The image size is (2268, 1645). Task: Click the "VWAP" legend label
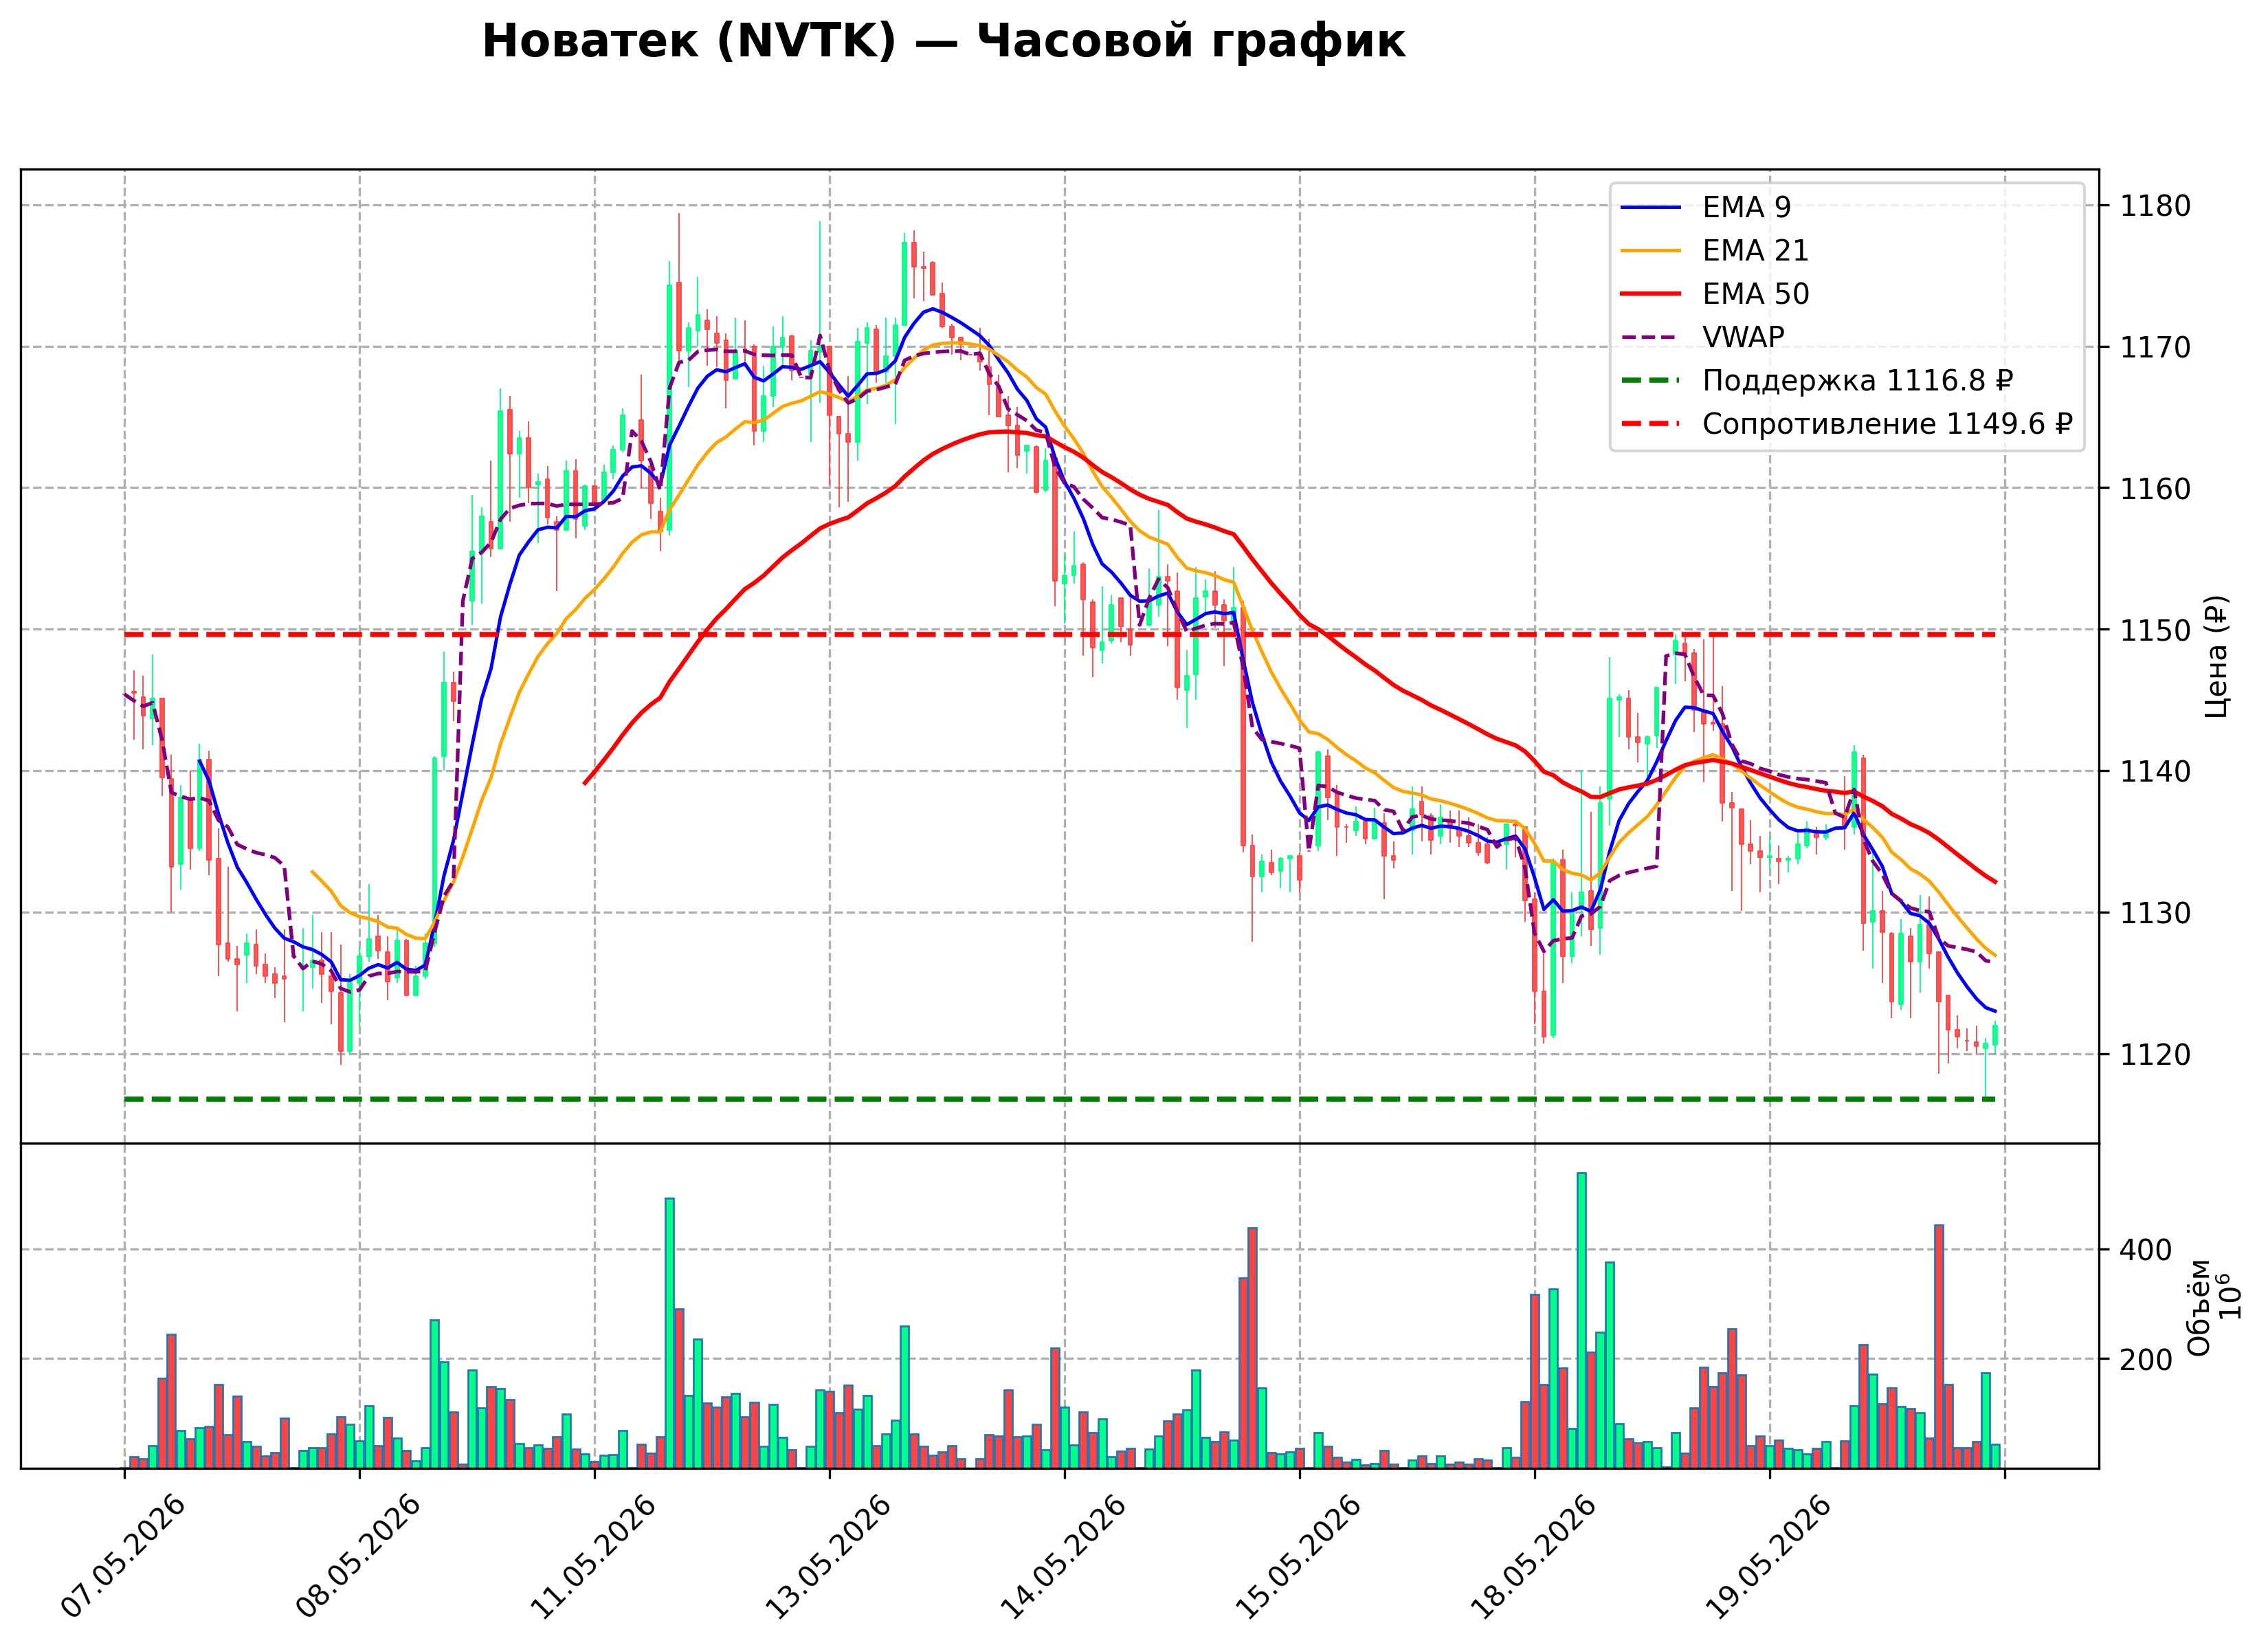coord(1743,337)
